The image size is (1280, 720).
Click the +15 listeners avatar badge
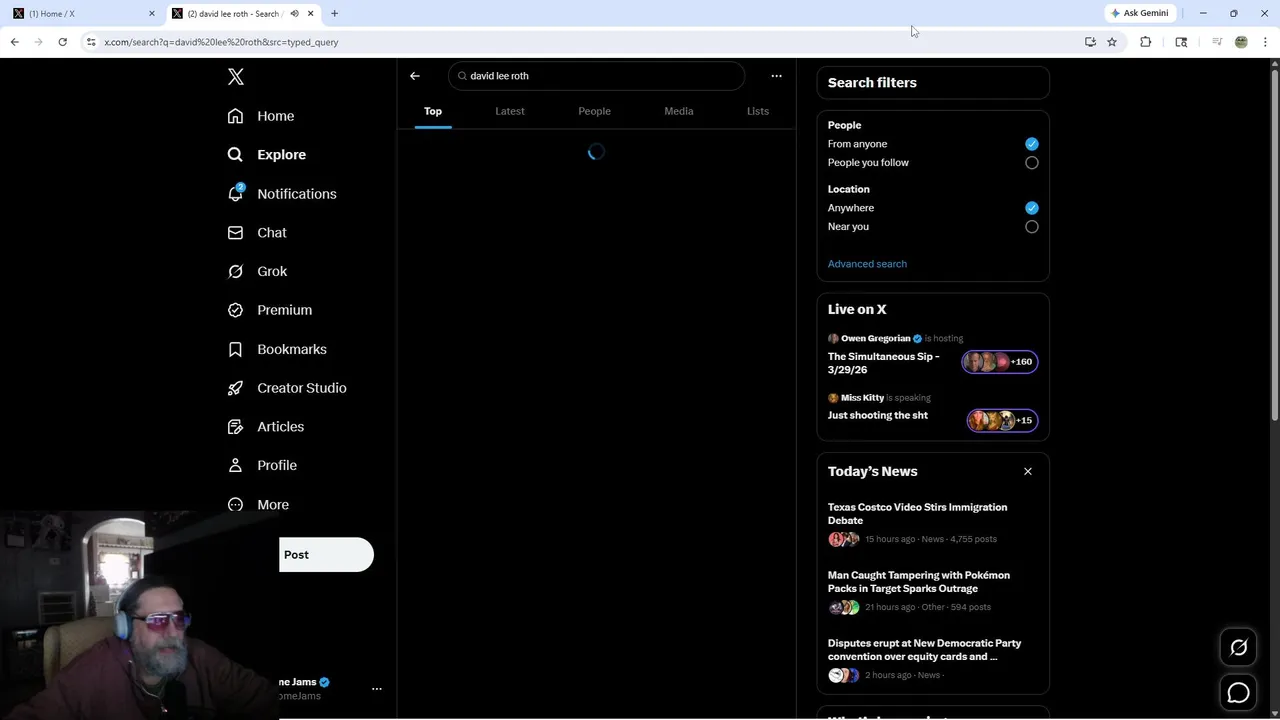1002,420
